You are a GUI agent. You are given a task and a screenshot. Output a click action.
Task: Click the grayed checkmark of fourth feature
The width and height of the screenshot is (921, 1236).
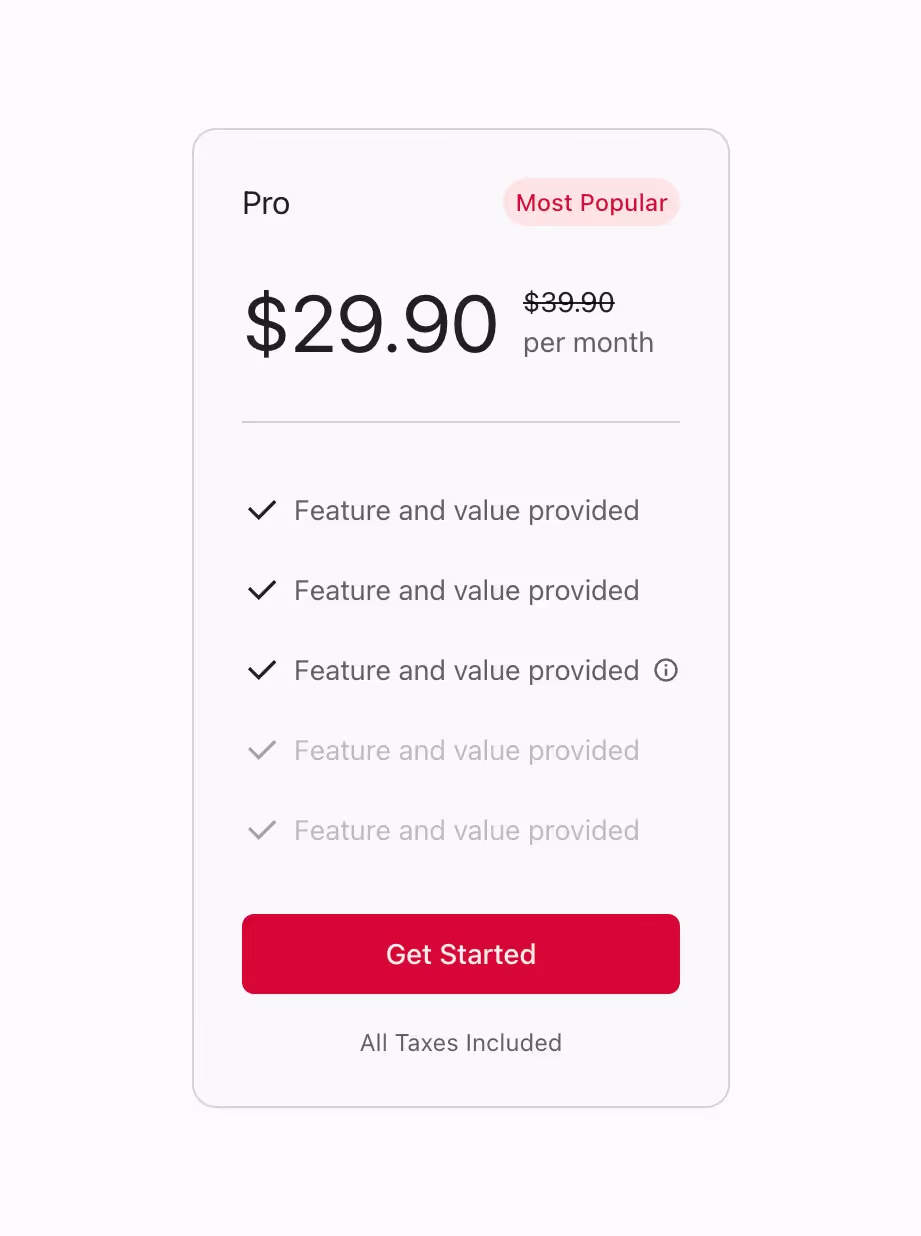point(261,750)
